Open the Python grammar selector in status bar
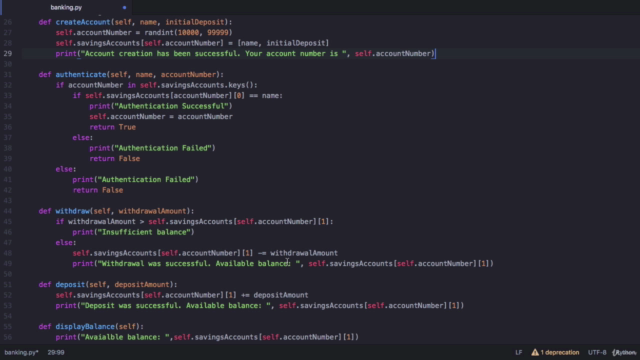 [624, 352]
